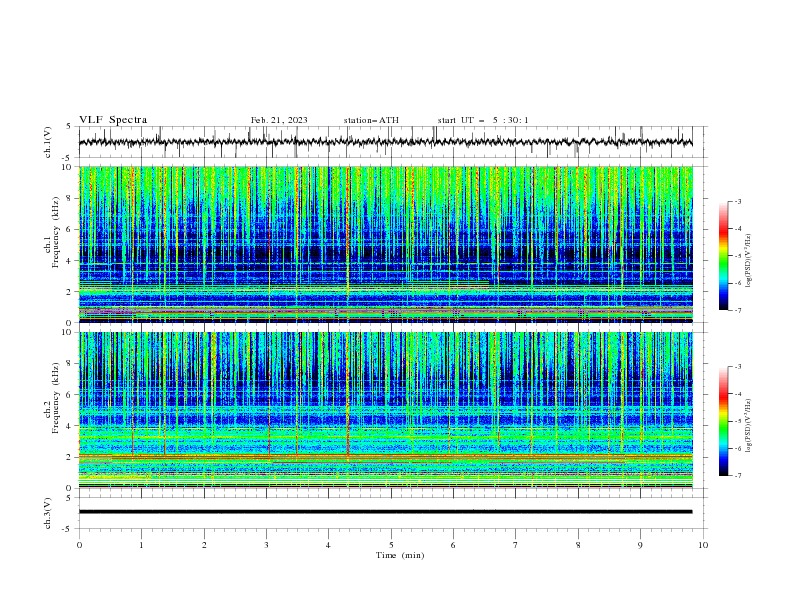Click the "VLF Spectra" title text

pyautogui.click(x=113, y=120)
